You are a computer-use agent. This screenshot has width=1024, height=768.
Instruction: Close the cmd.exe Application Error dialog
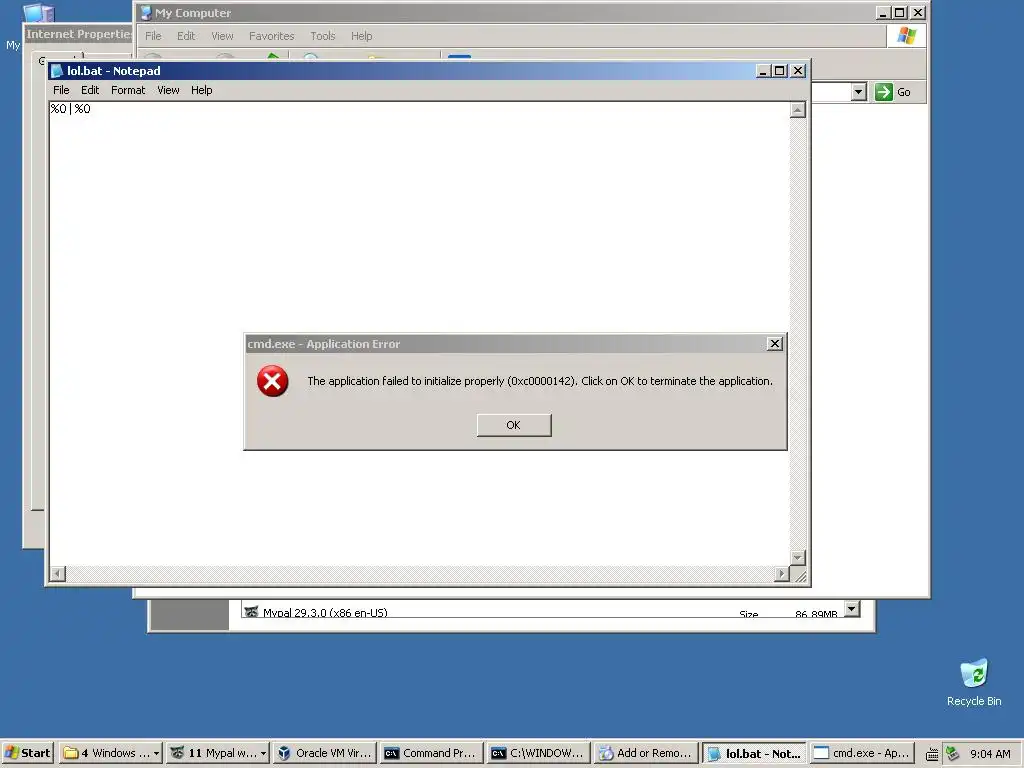coord(775,344)
